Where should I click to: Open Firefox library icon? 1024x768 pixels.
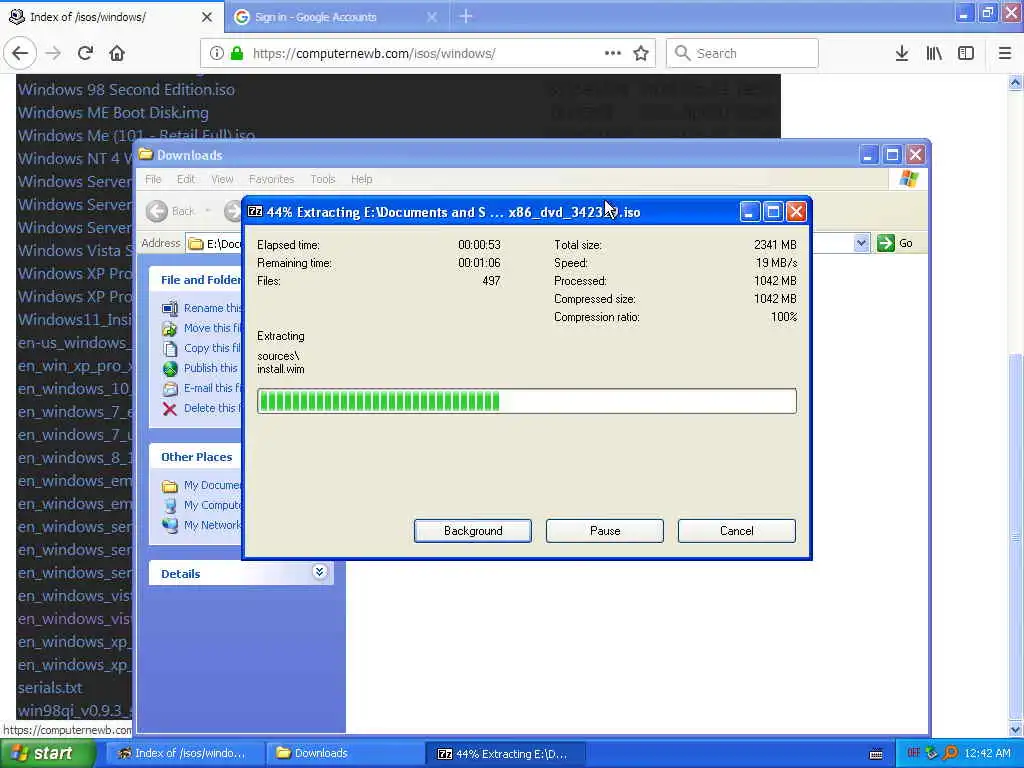tap(934, 53)
